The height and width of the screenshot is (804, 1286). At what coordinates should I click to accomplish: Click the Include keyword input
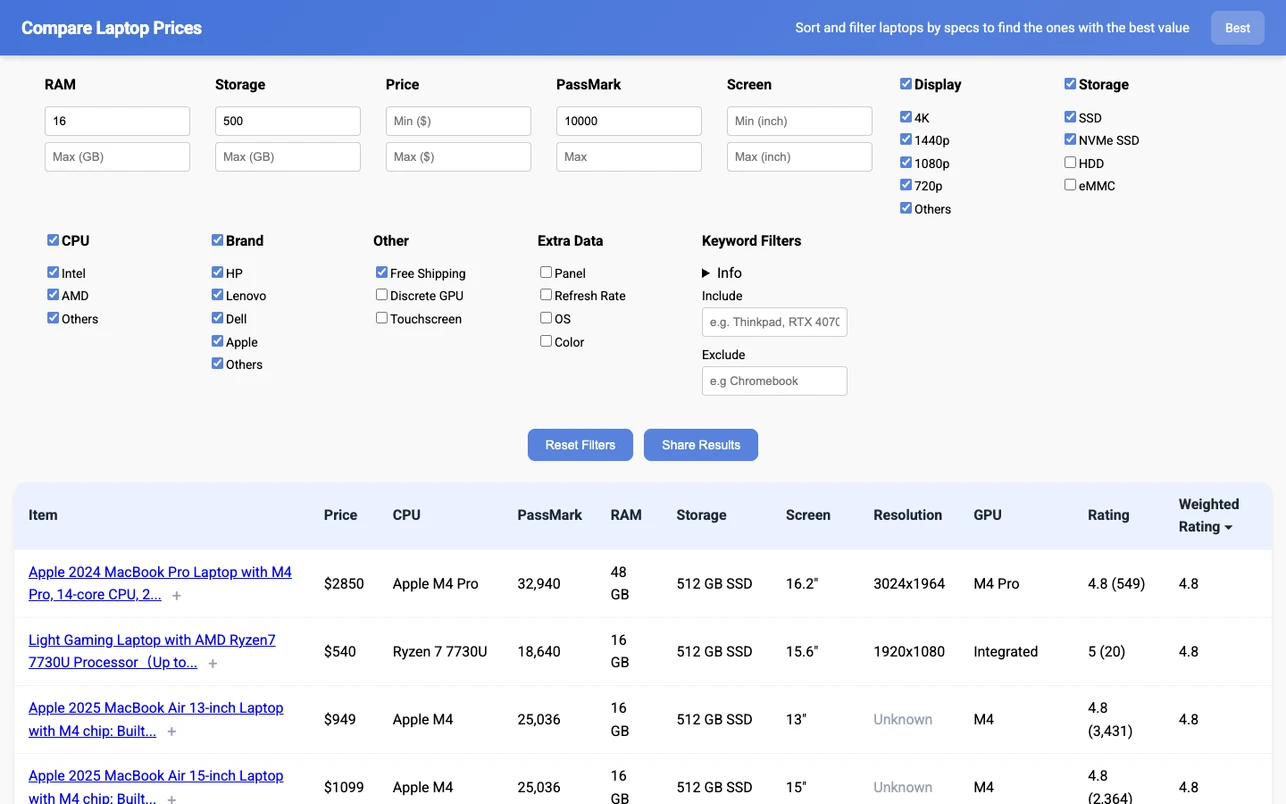[775, 322]
